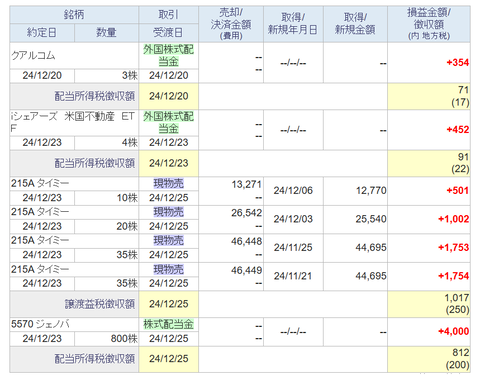The height and width of the screenshot is (380, 480).
Task: Click the +1,002 profit value
Action: (x=453, y=219)
